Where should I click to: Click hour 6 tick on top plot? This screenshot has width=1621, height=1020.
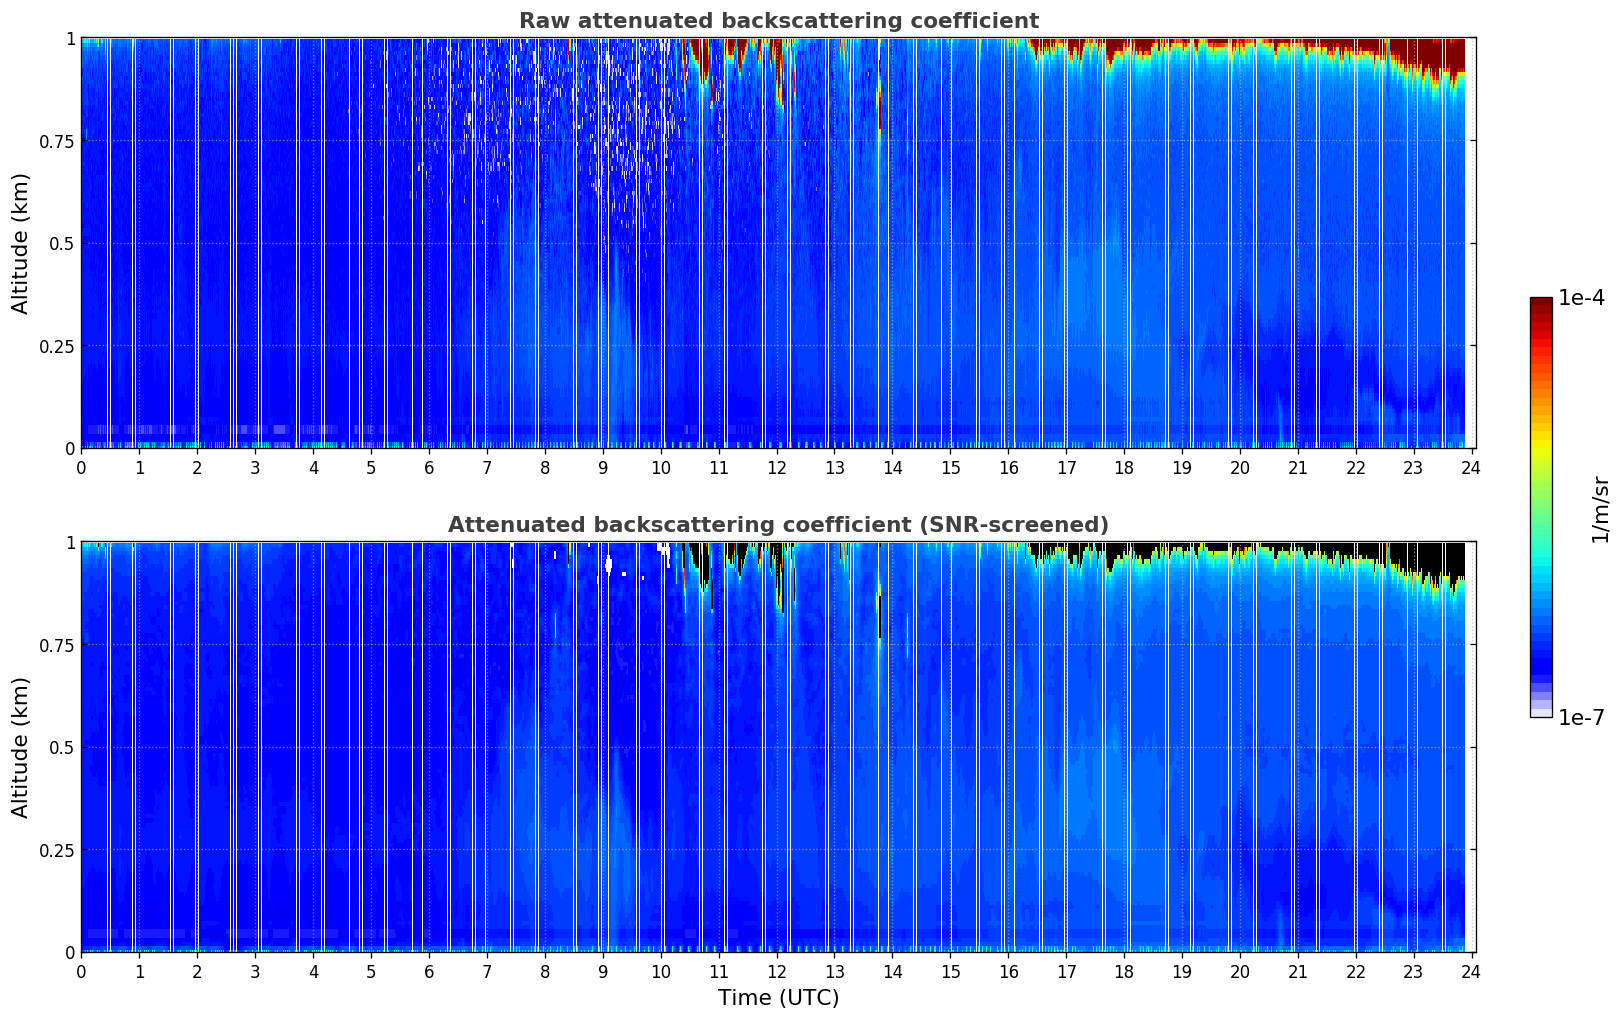pos(429,468)
